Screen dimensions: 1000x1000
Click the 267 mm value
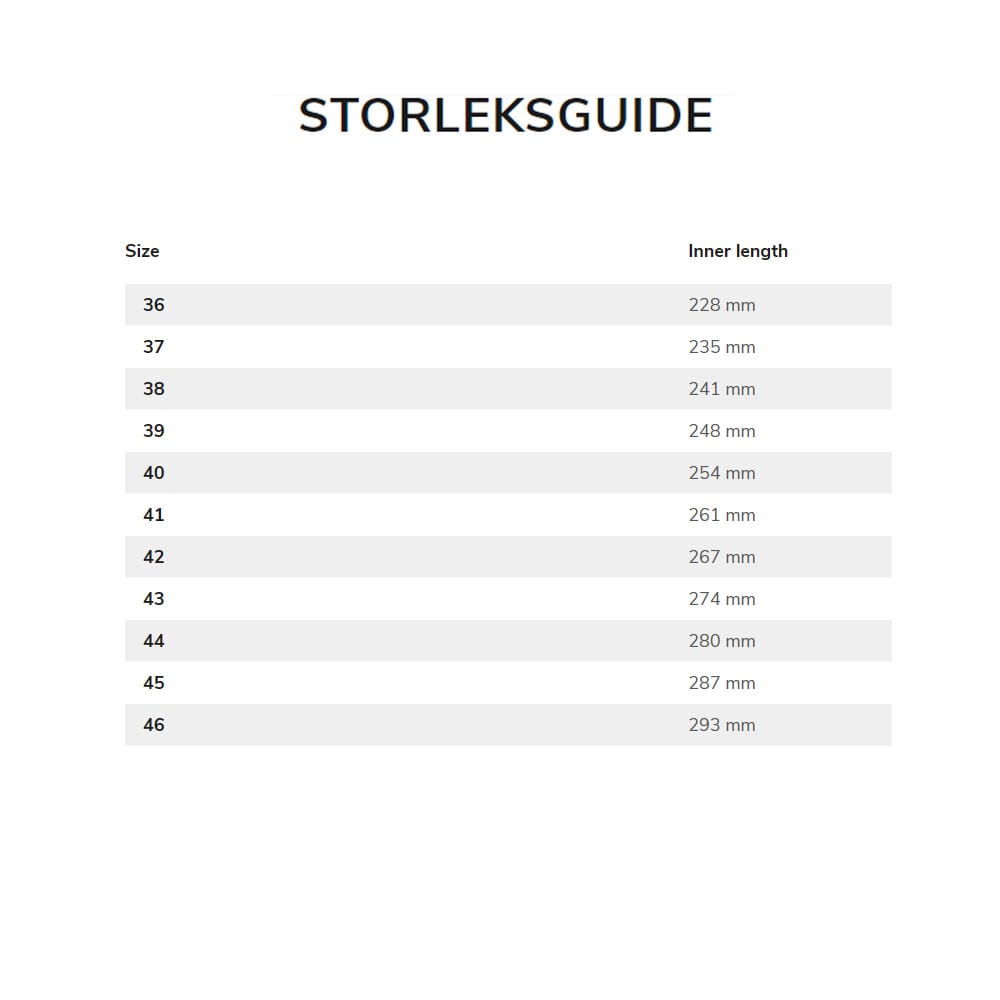click(721, 557)
